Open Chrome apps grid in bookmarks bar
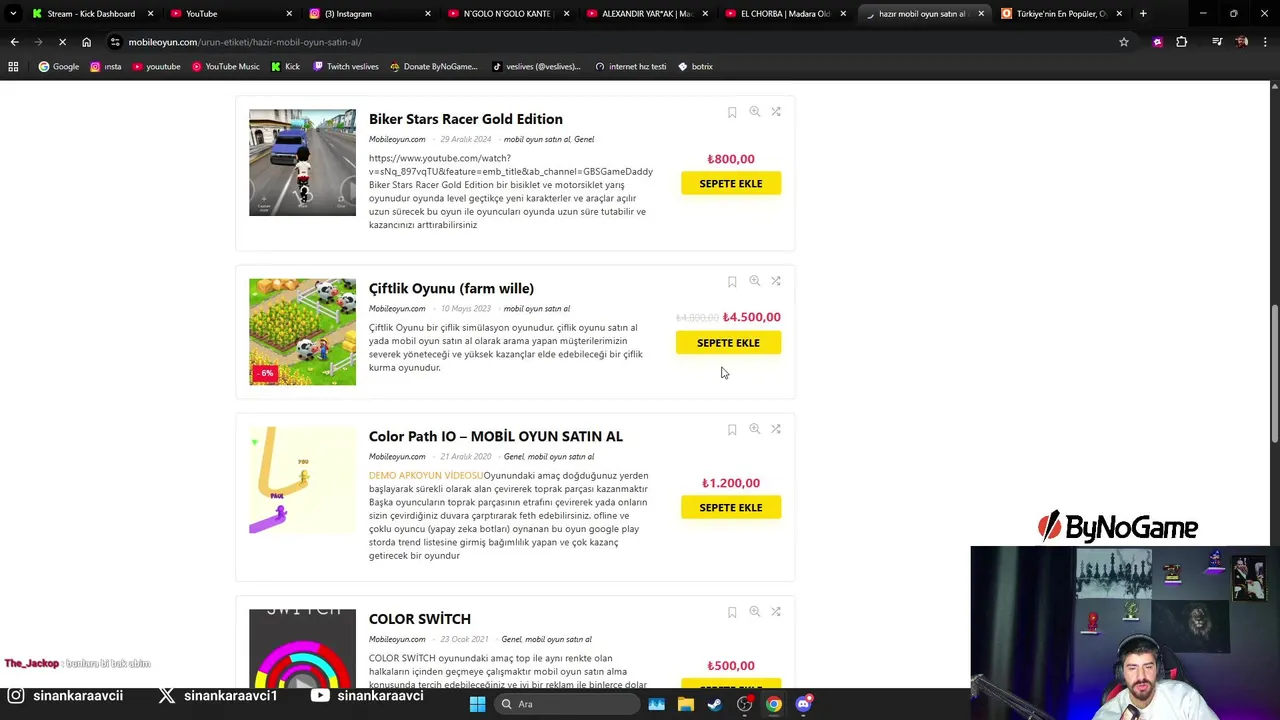Image resolution: width=1280 pixels, height=720 pixels. tap(13, 66)
